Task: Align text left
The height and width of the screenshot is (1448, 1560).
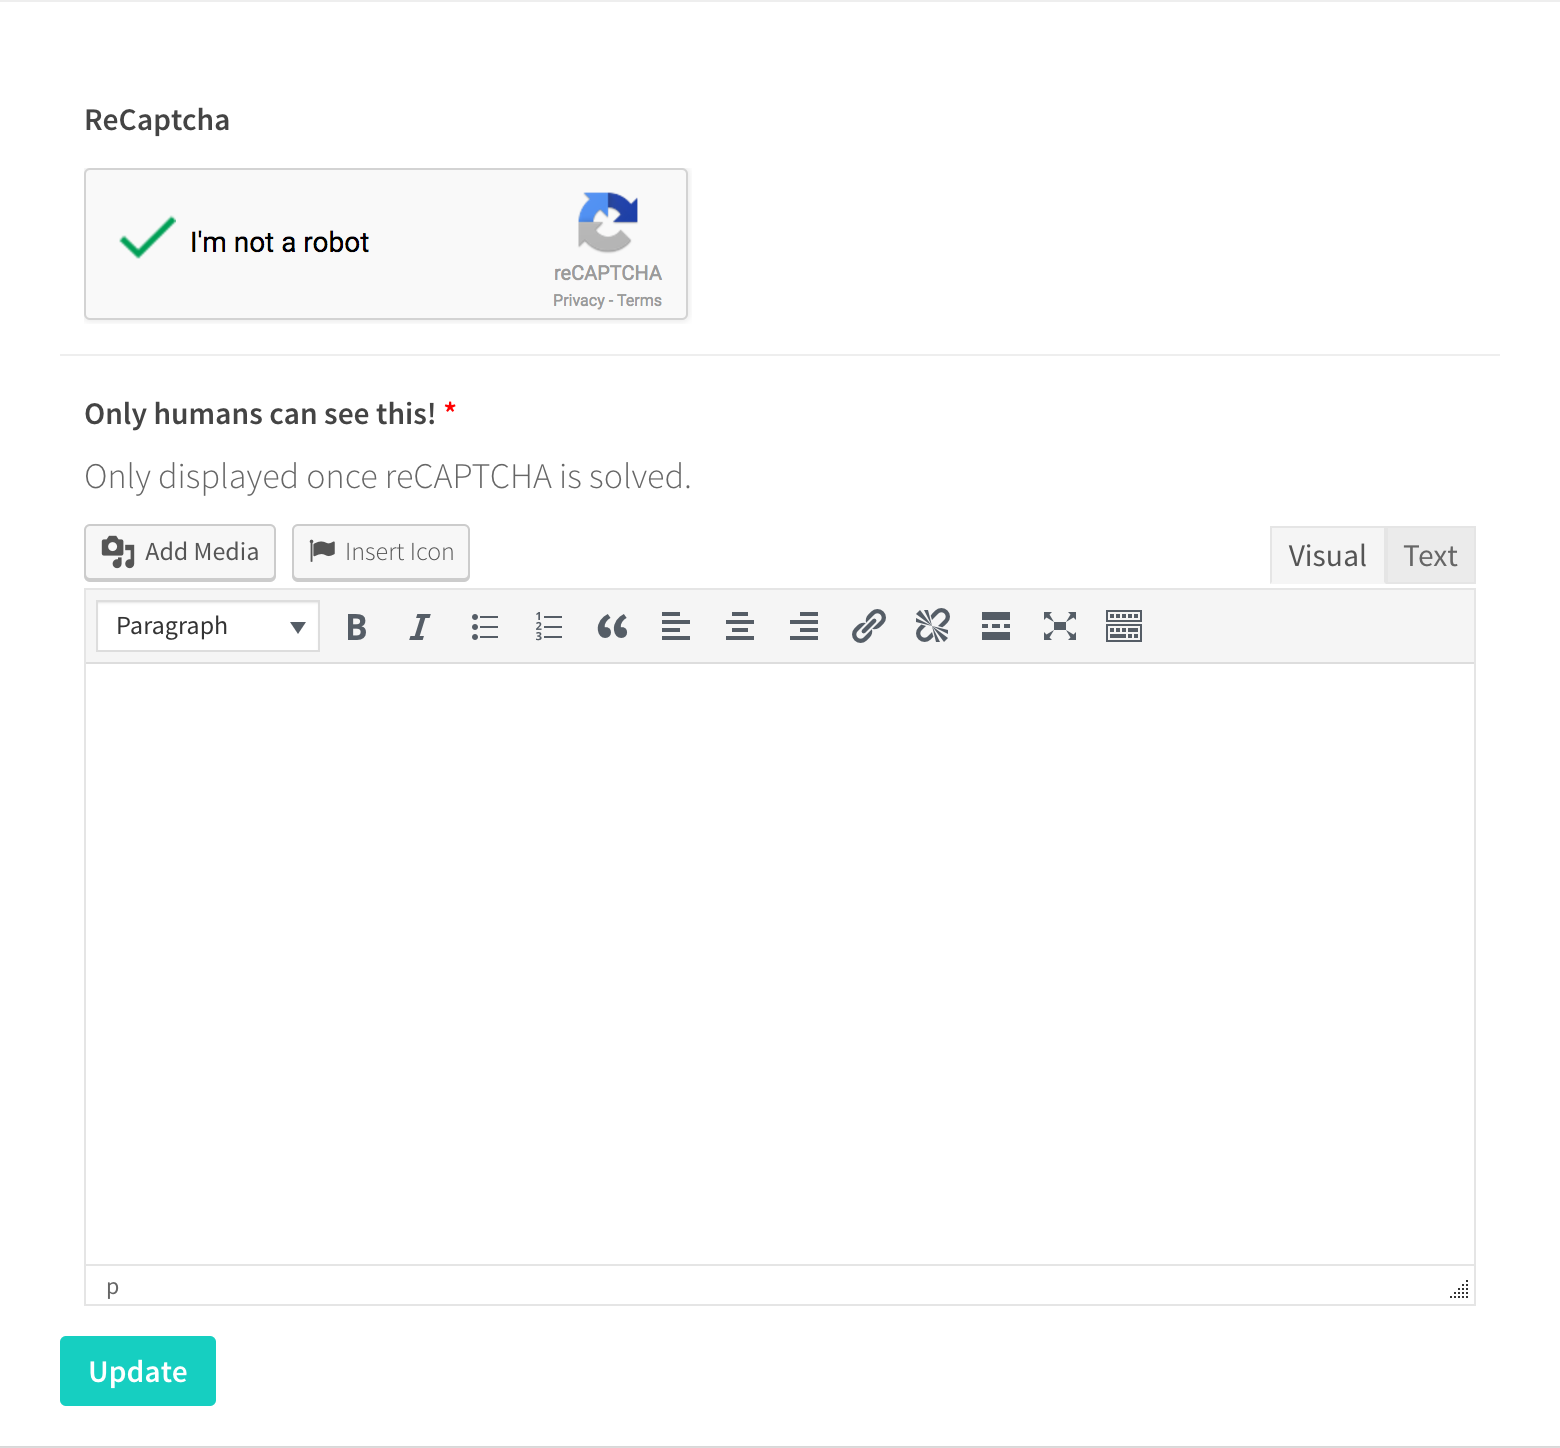Action: [676, 627]
